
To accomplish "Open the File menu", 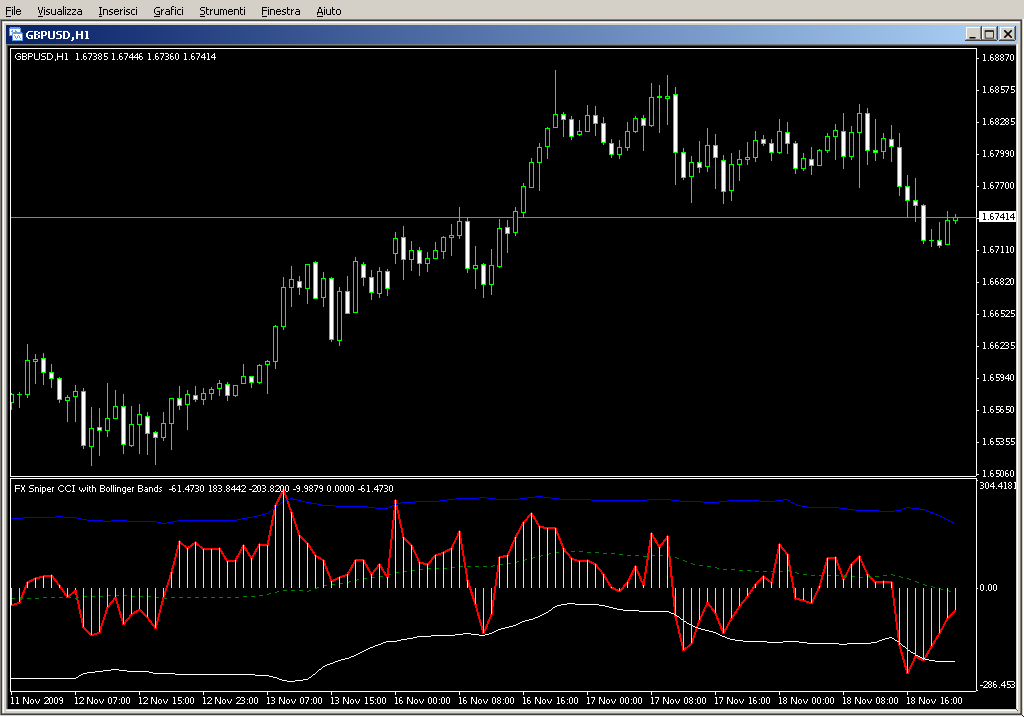I will coord(13,11).
